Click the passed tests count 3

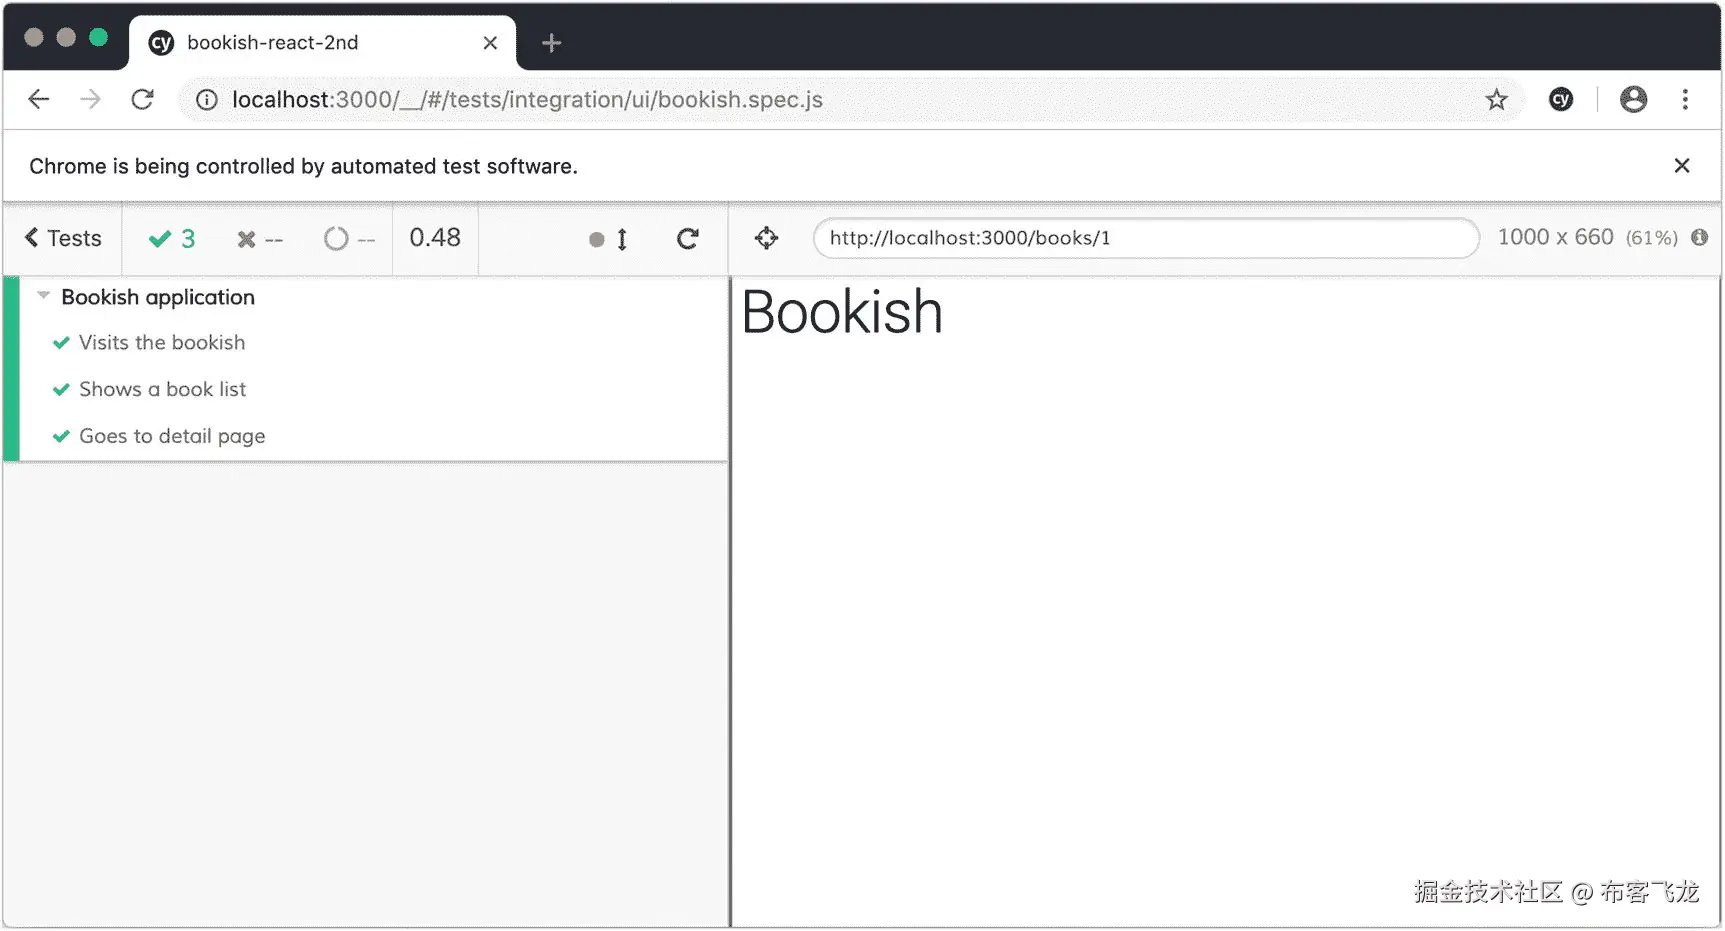(172, 239)
